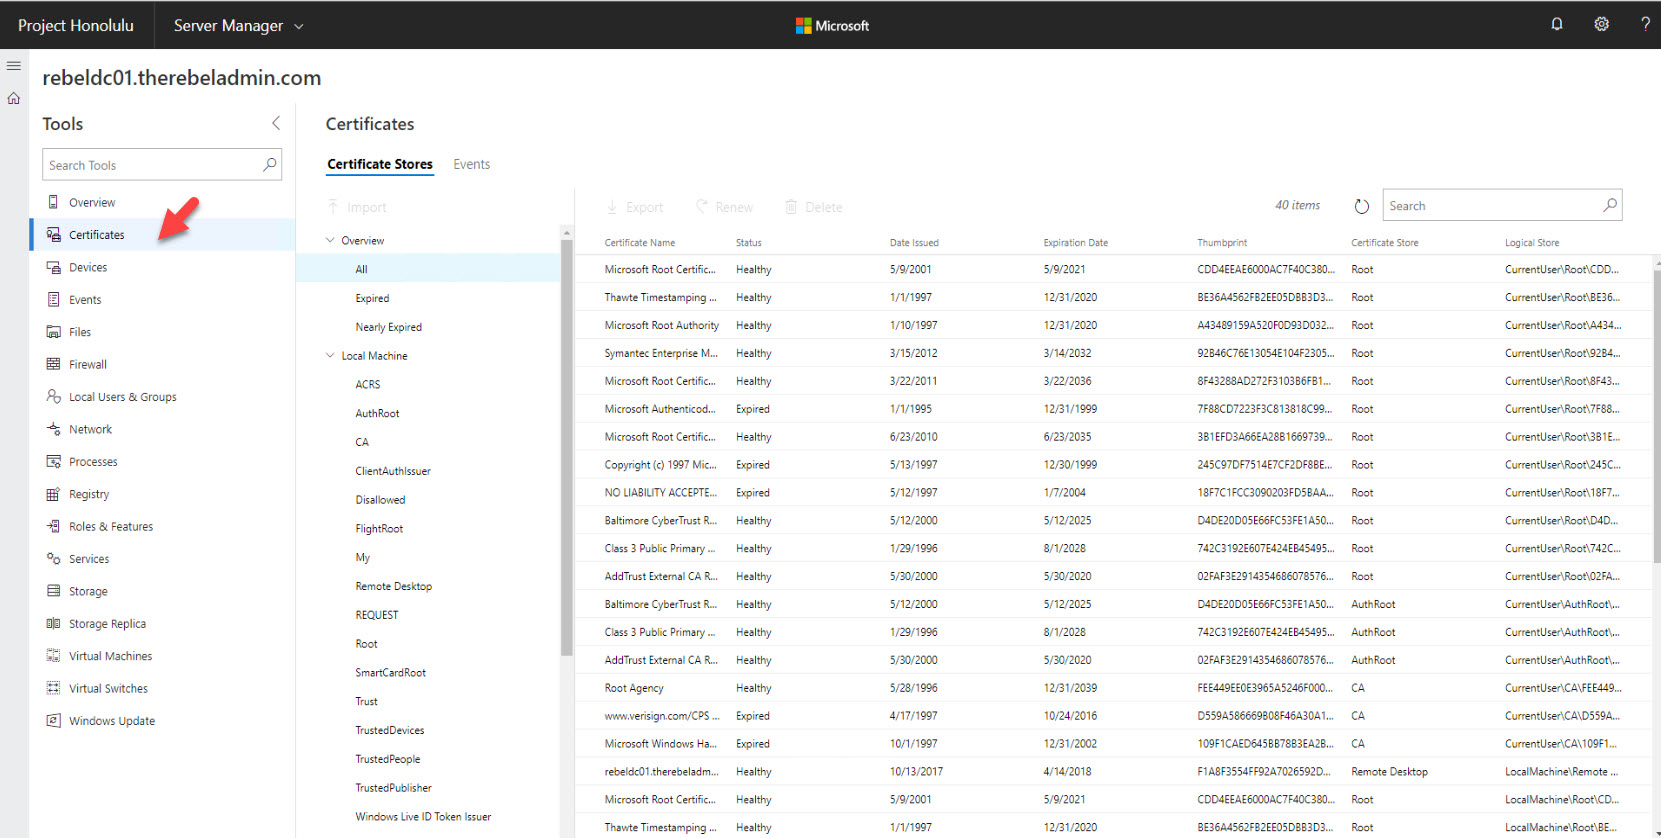Click the Firewall tool icon

click(53, 364)
